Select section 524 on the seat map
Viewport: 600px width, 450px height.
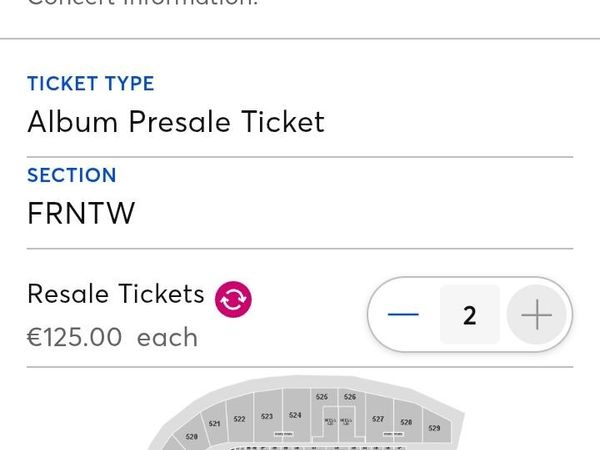pos(295,415)
